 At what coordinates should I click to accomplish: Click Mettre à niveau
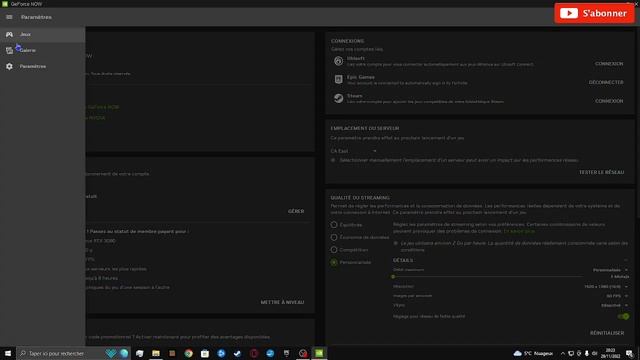[x=282, y=302]
